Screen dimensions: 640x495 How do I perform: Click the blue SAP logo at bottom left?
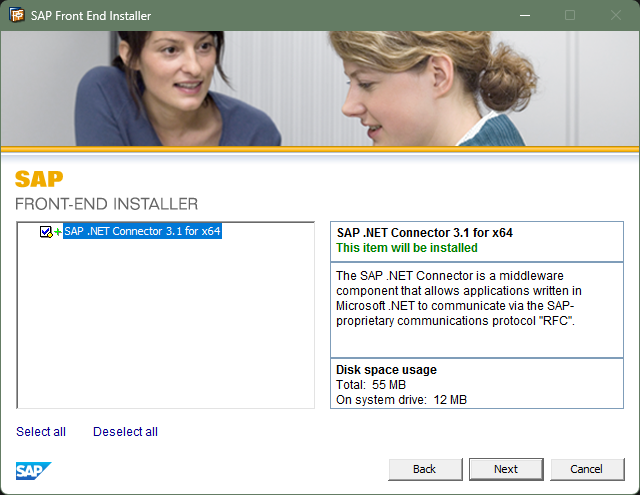(33, 471)
